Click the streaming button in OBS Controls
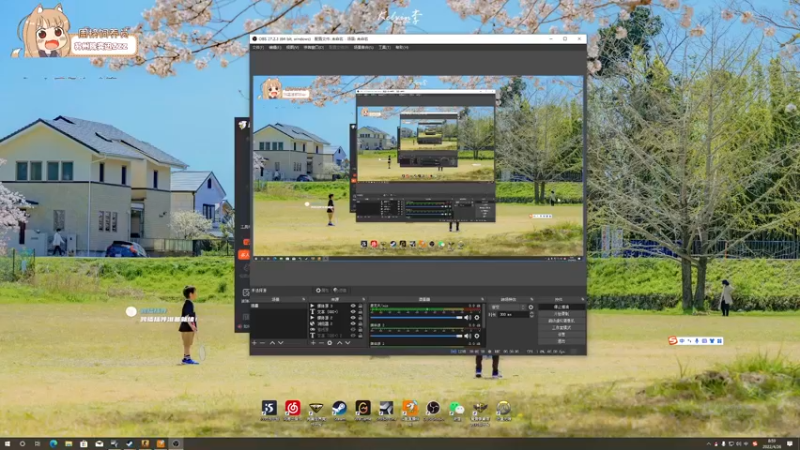This screenshot has width=800, height=450. (561, 307)
